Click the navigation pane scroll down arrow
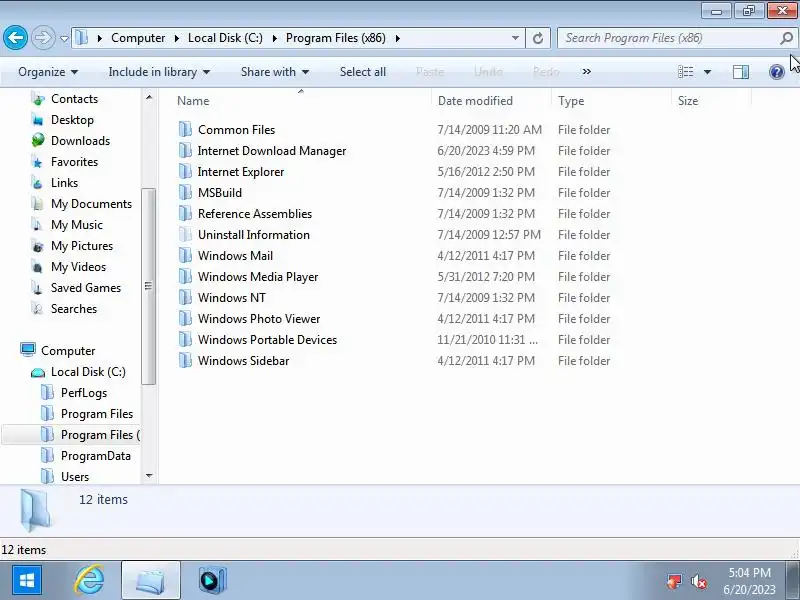 148,476
